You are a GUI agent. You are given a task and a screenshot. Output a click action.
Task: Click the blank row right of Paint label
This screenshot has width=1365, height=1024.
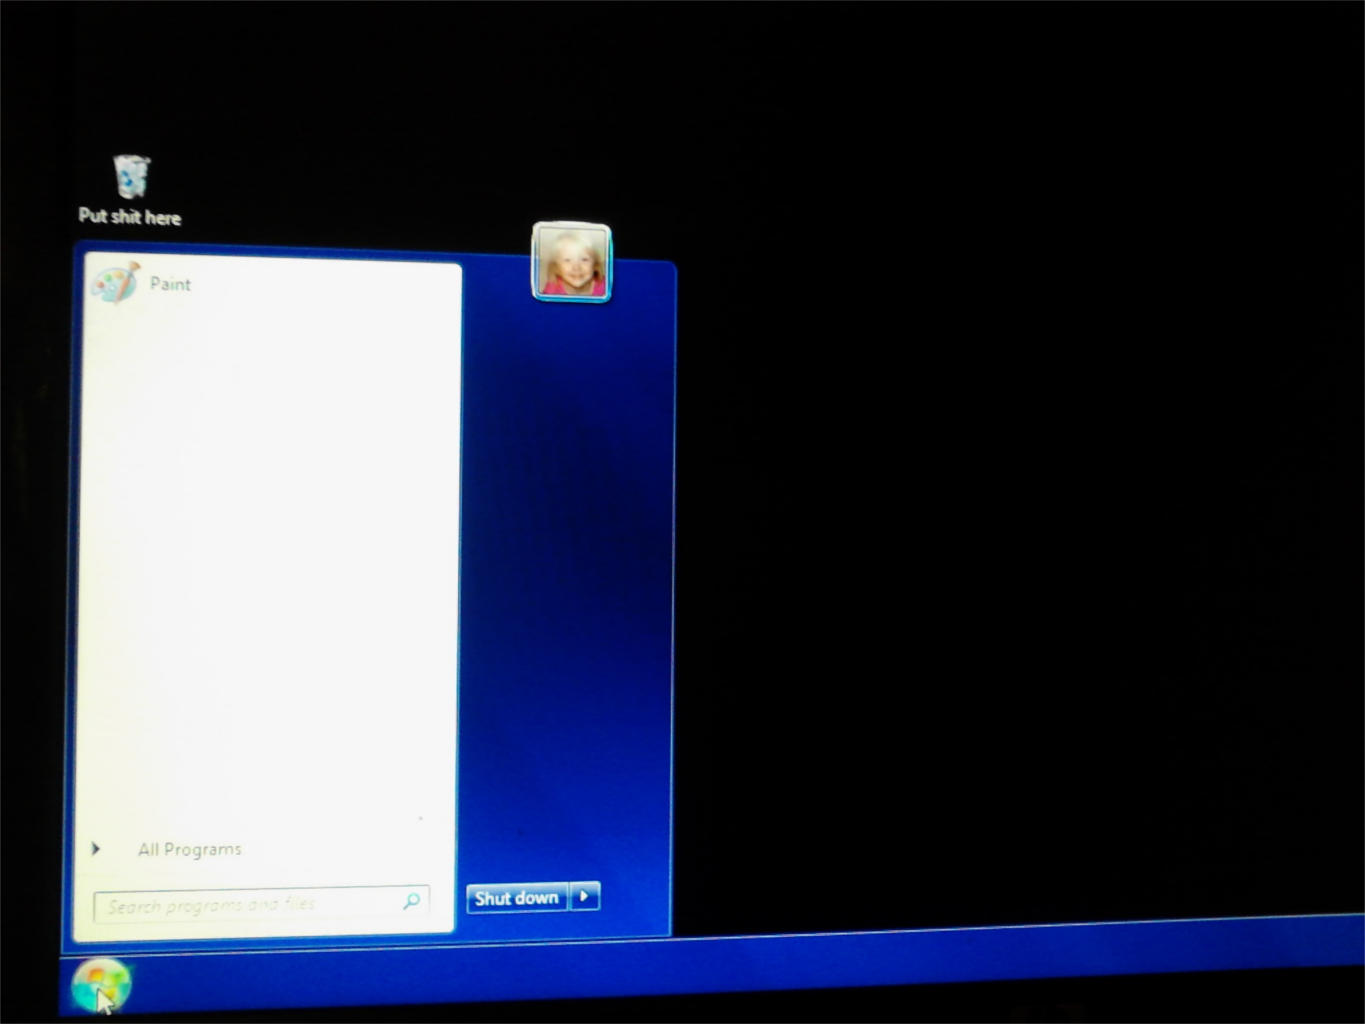330,284
